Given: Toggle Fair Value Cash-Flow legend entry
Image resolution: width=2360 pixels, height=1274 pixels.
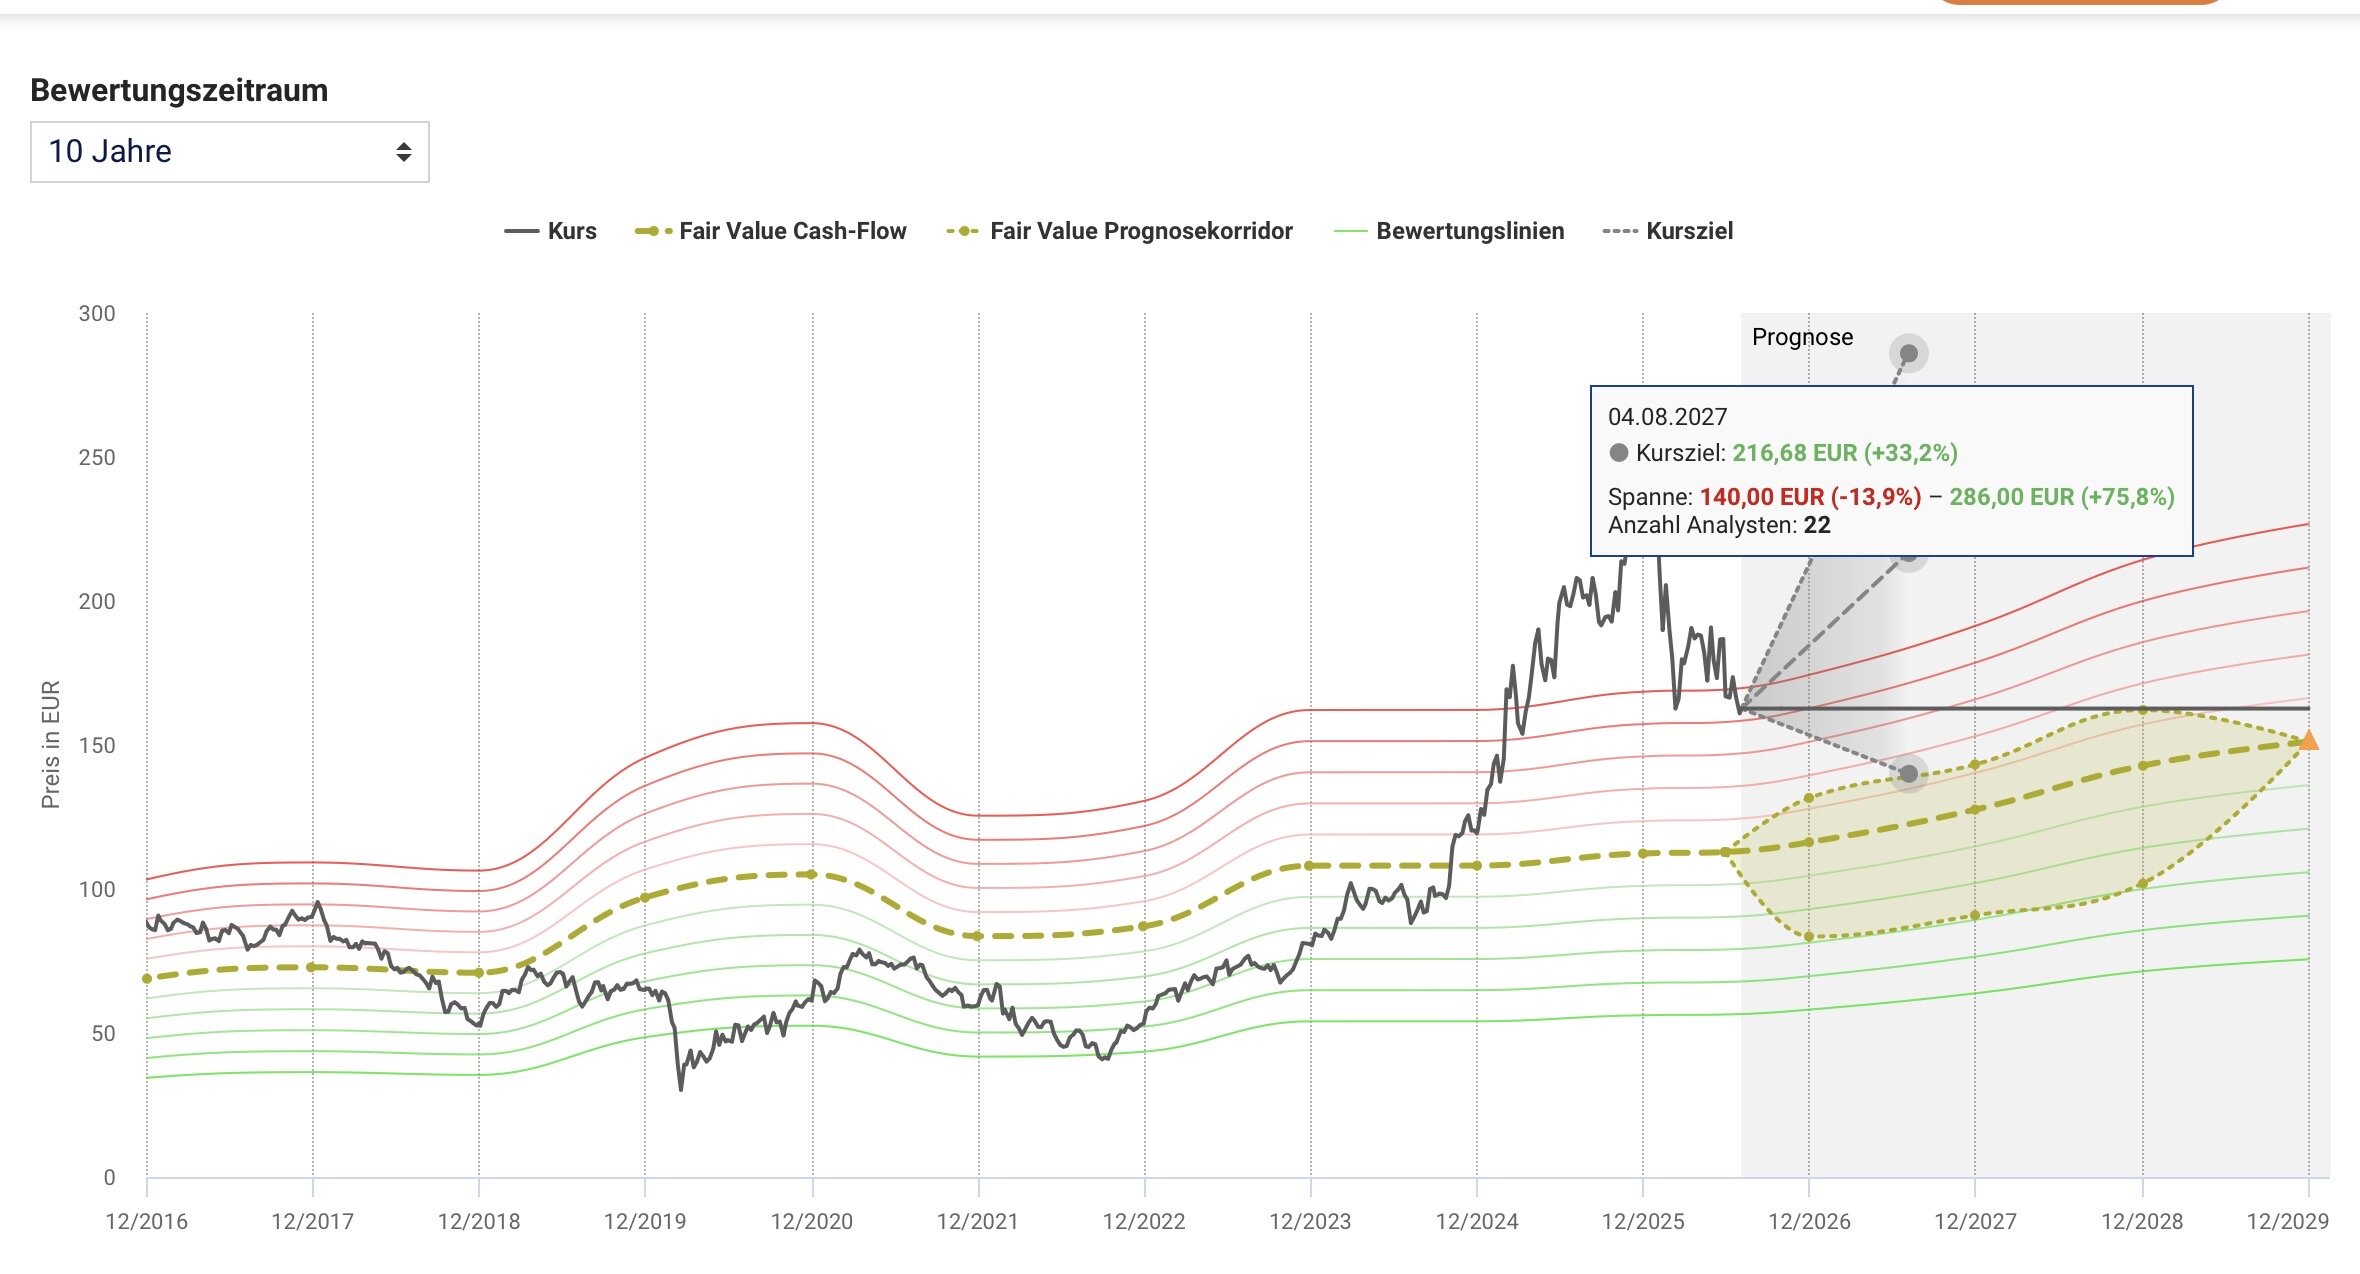Looking at the screenshot, I should 771,231.
